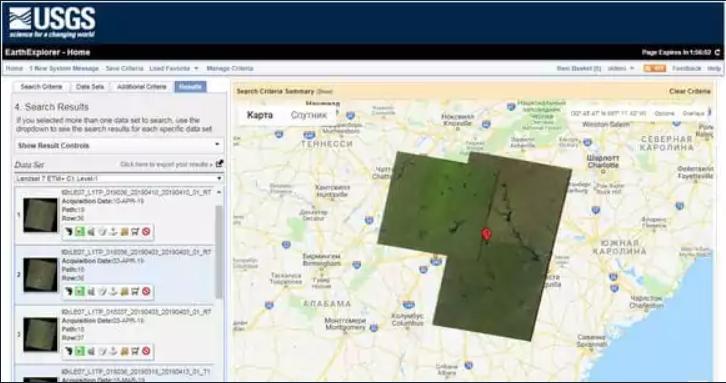
Task: Open the 1 New System Message link
Action: pyautogui.click(x=64, y=68)
